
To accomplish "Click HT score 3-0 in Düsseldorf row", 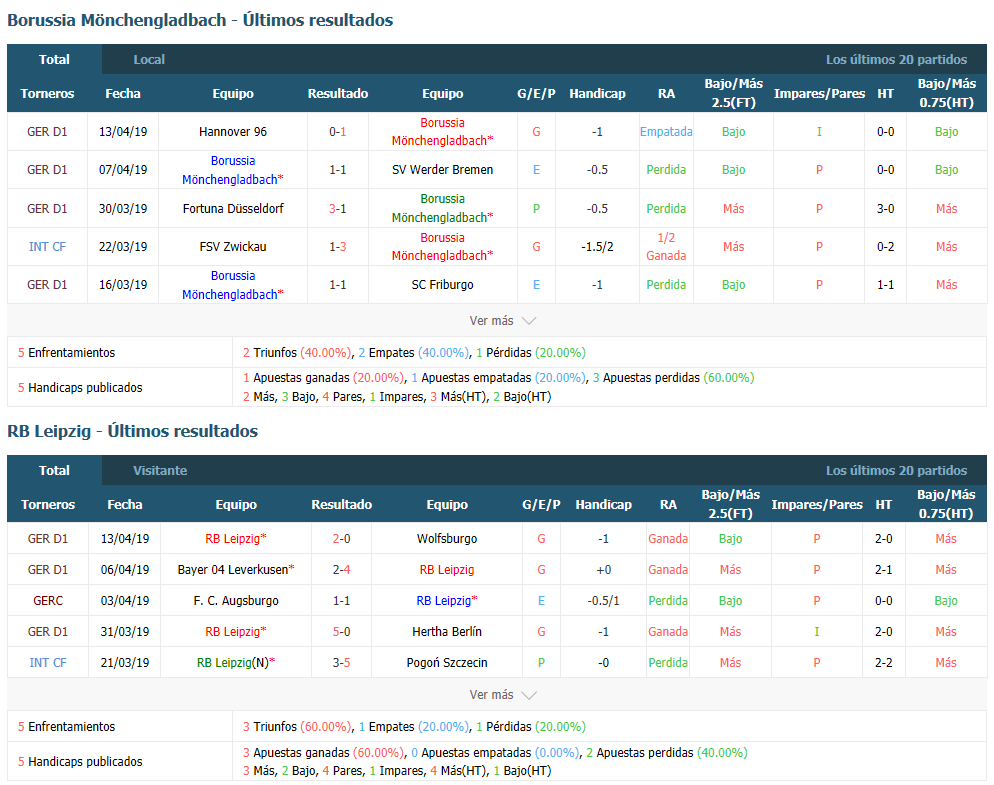I will [x=886, y=209].
